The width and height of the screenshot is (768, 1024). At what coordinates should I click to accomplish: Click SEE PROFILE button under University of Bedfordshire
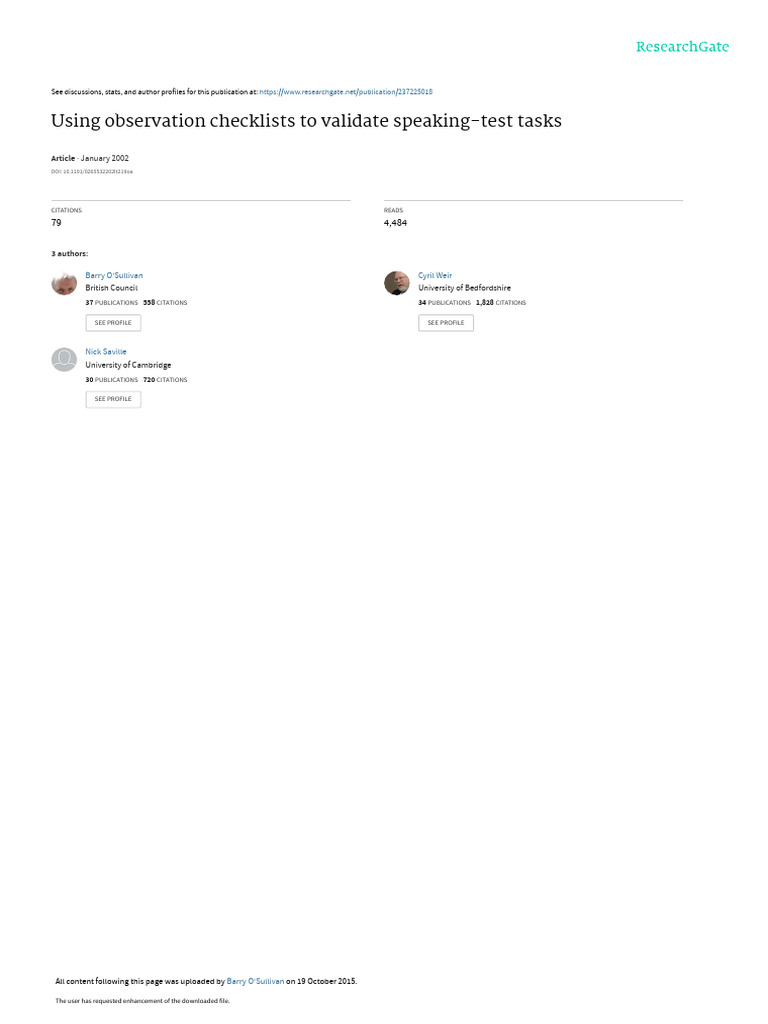click(446, 323)
